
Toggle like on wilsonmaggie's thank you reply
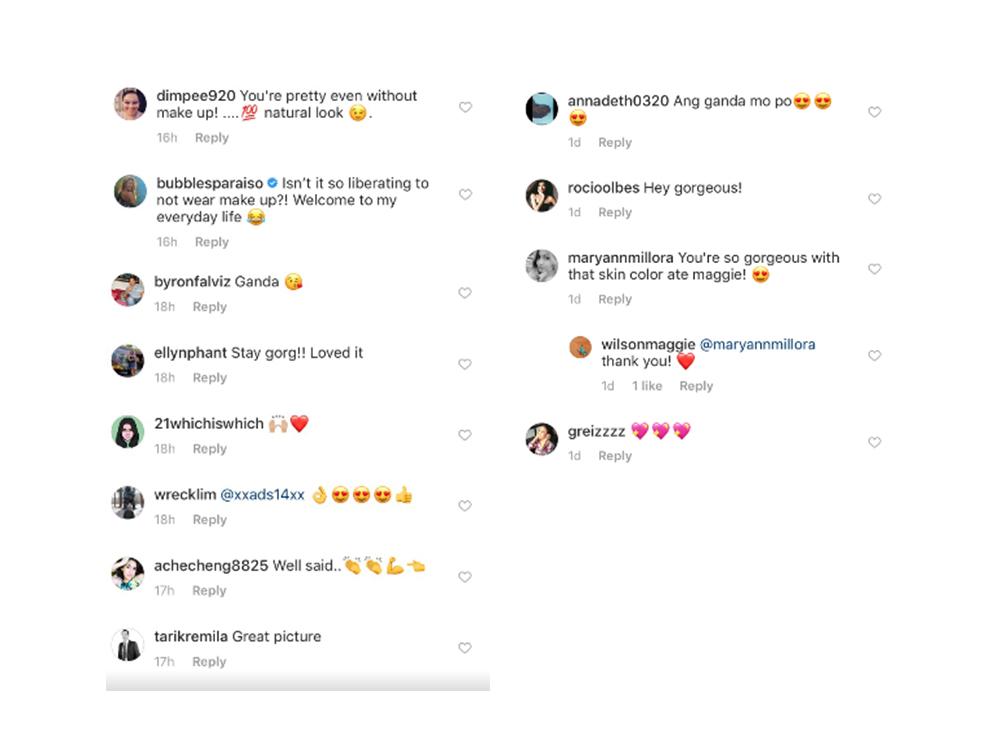[x=874, y=355]
